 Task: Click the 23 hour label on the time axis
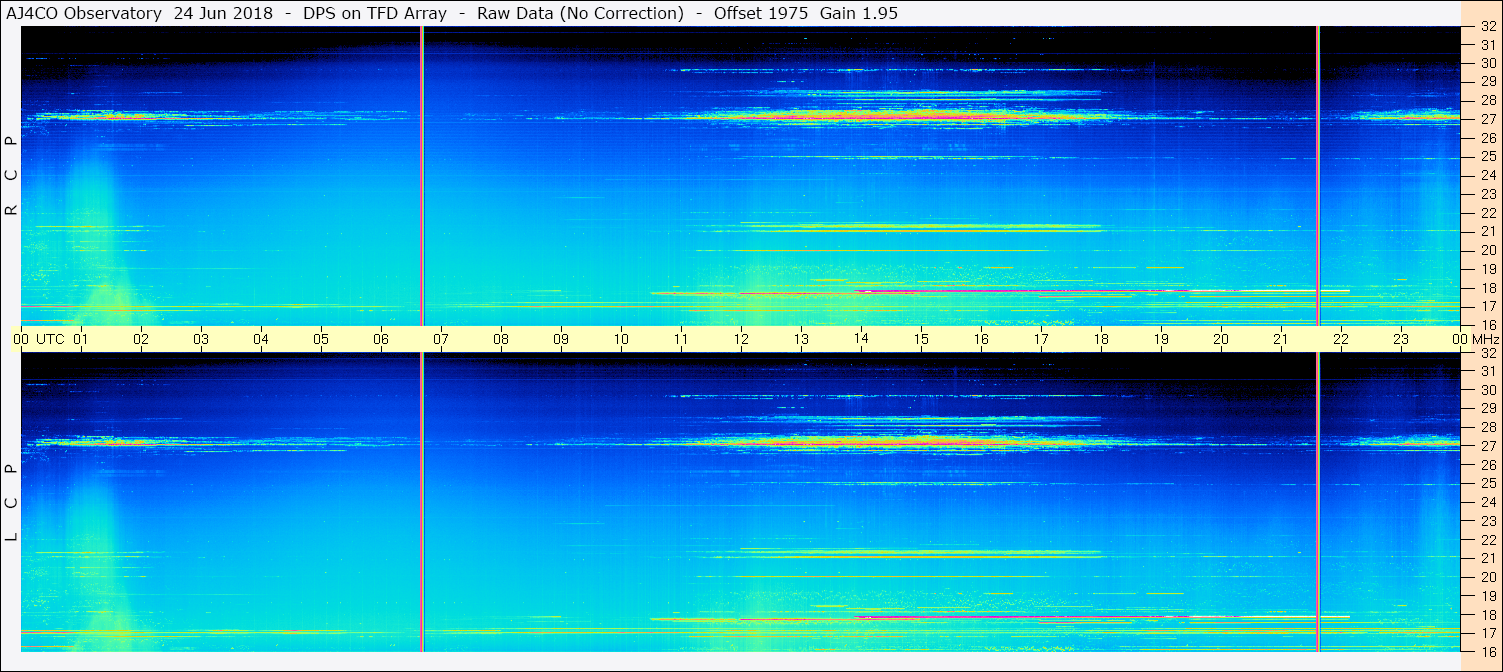point(1401,339)
